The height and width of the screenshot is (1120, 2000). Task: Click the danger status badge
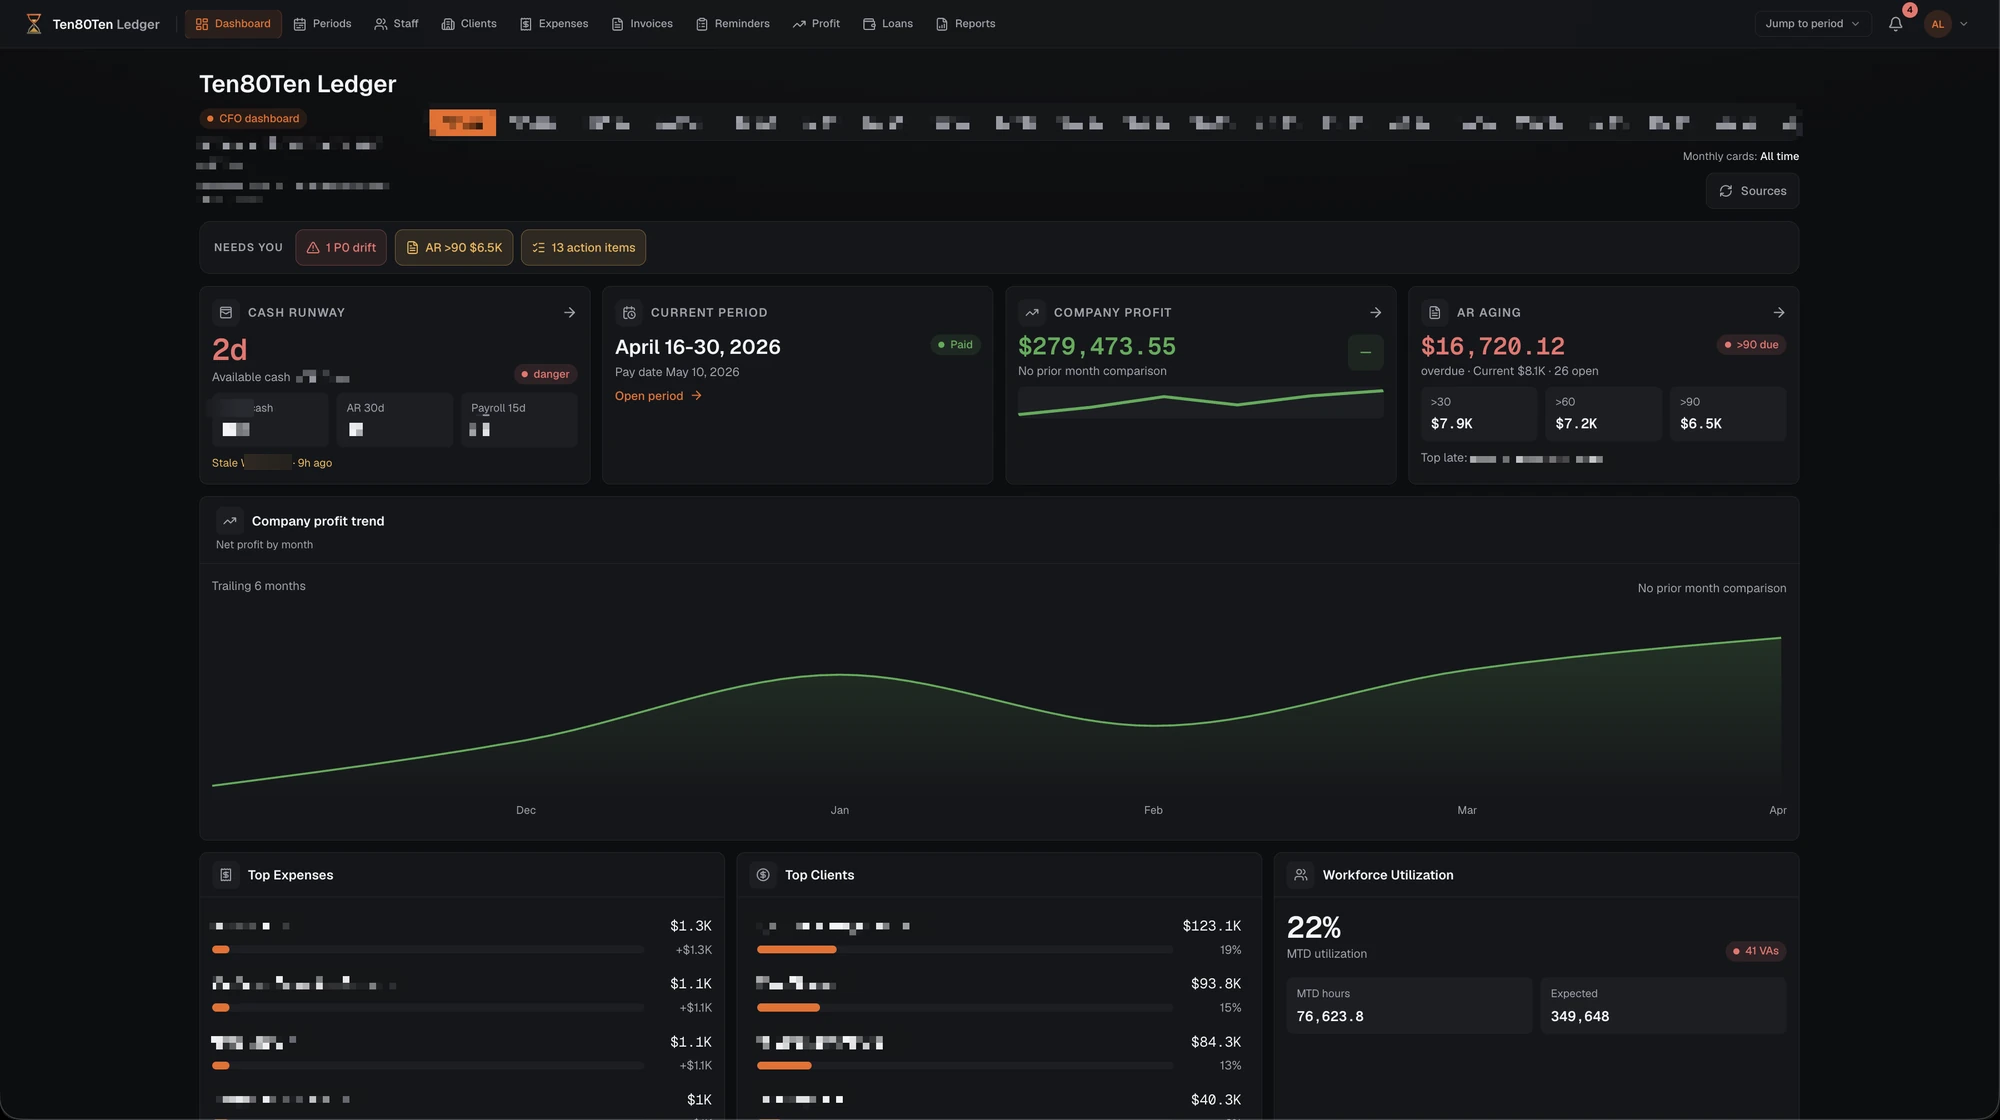(x=545, y=374)
